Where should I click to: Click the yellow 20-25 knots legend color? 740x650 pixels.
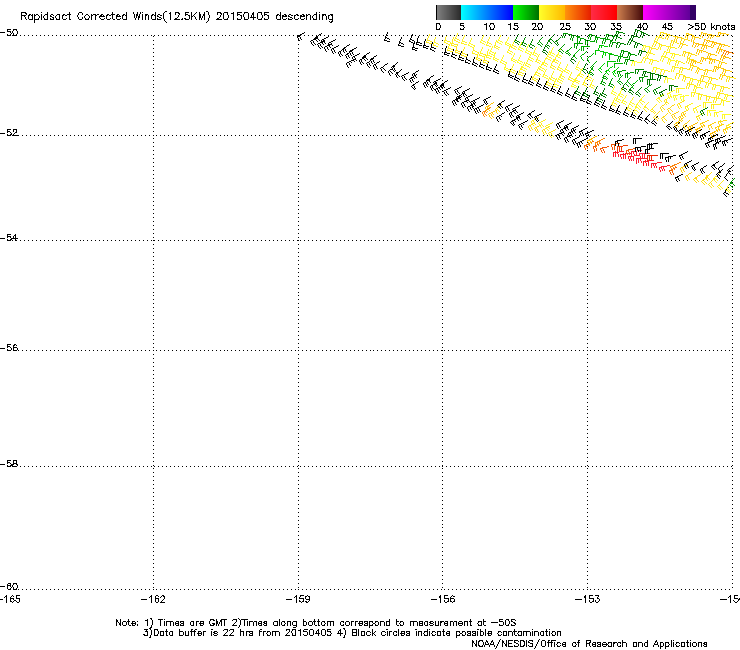pyautogui.click(x=552, y=12)
